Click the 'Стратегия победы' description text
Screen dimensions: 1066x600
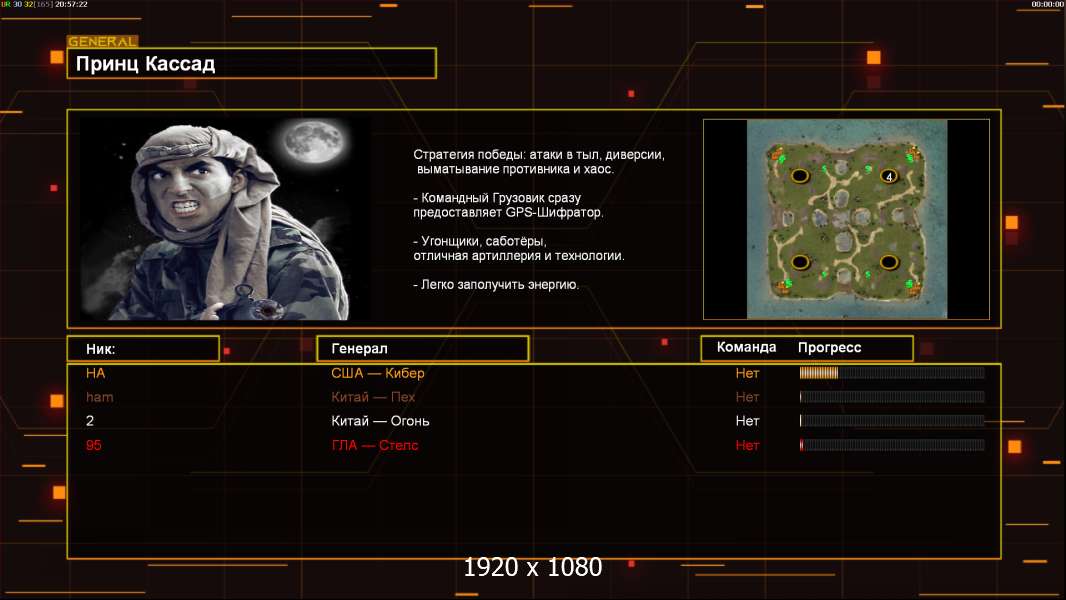pyautogui.click(x=538, y=162)
